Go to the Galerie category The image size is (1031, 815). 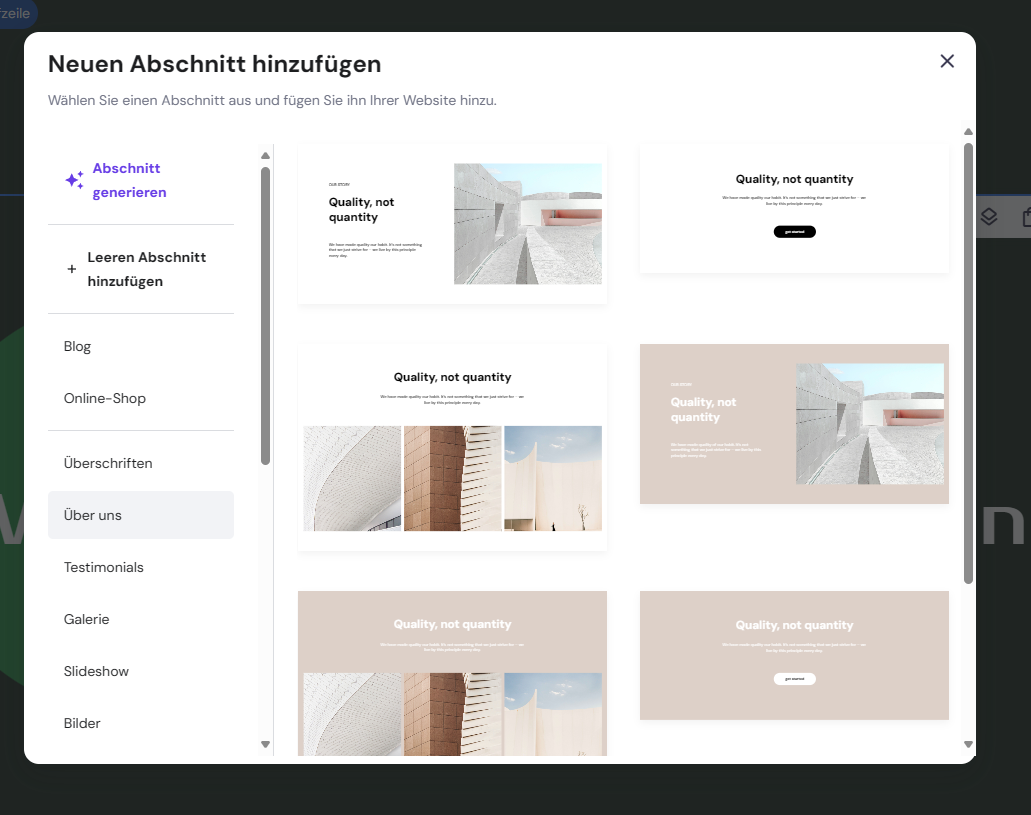(141, 619)
